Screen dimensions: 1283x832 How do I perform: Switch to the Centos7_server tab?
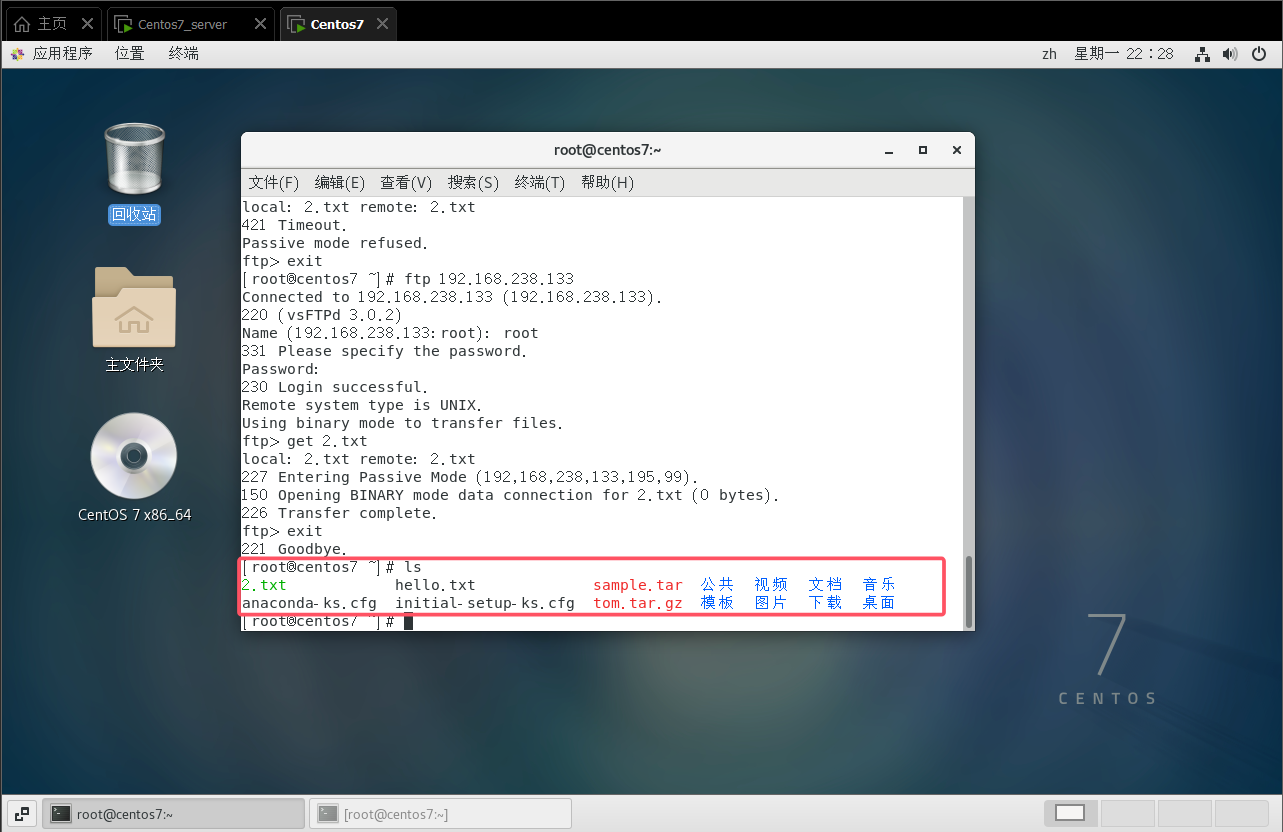tap(189, 24)
